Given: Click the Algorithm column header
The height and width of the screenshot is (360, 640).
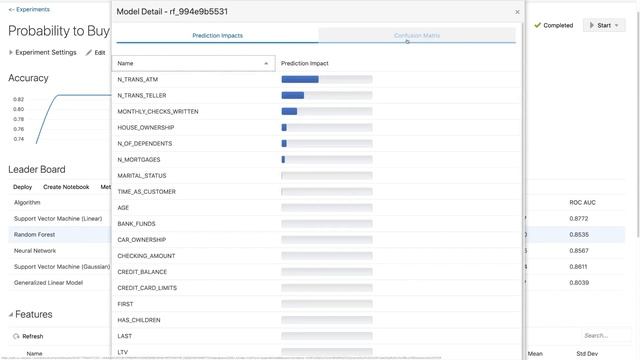Looking at the screenshot, I should 27,202.
